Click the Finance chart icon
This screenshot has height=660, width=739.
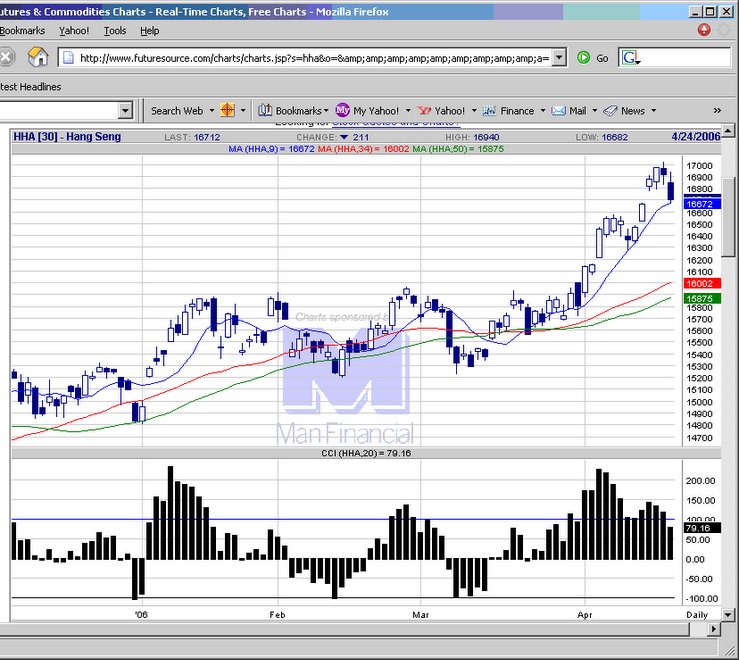pos(489,111)
